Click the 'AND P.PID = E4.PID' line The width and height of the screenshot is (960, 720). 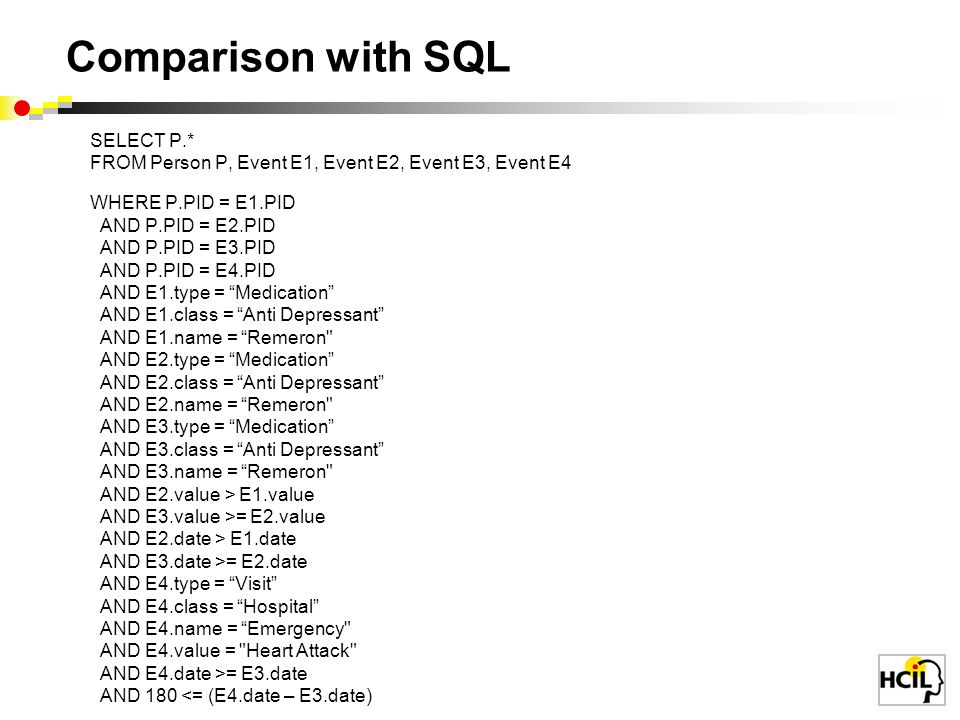click(187, 270)
